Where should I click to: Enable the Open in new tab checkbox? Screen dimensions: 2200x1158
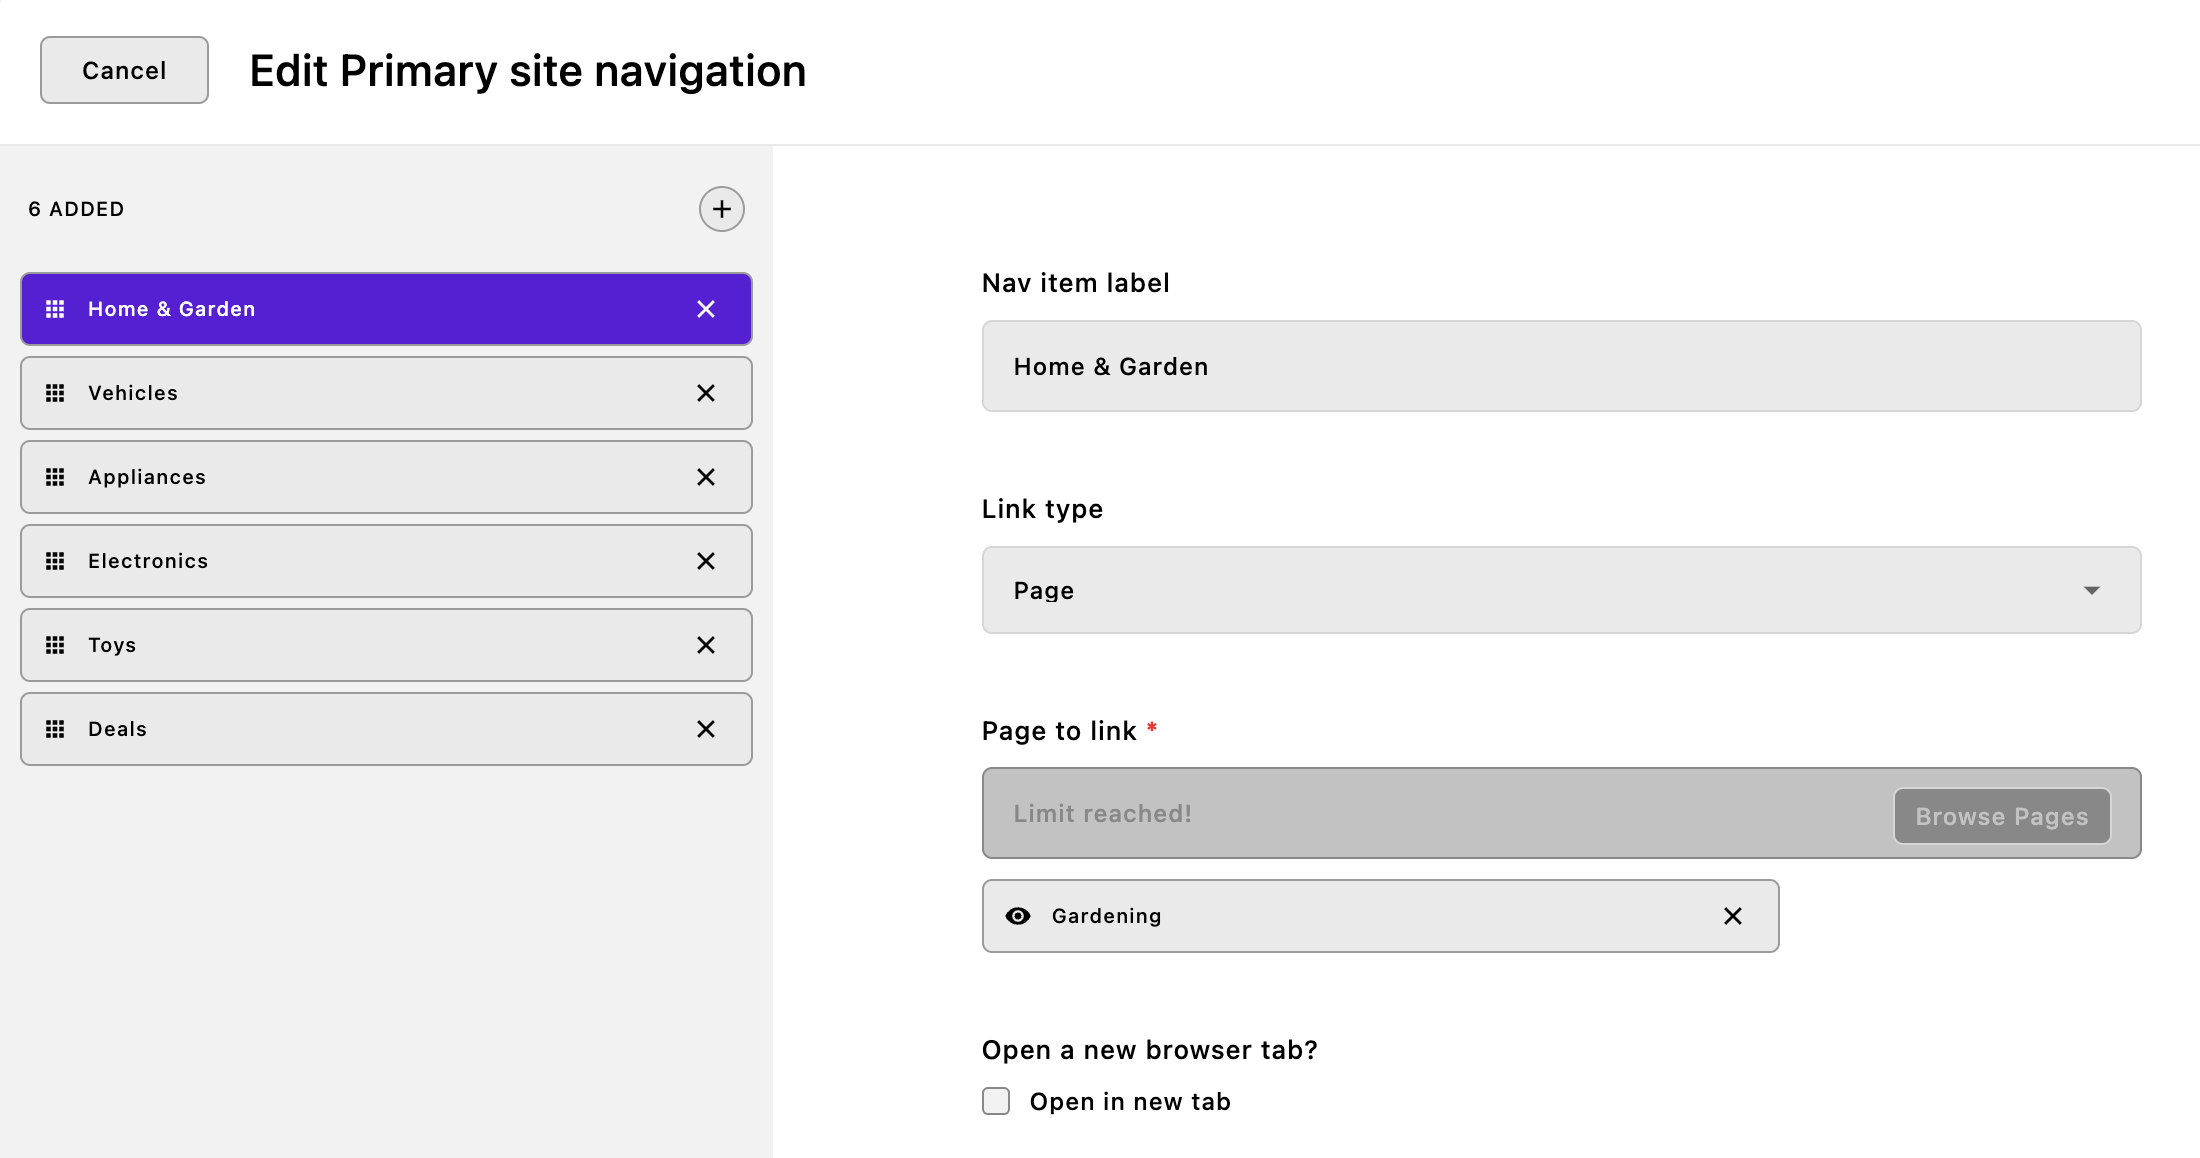coord(996,1101)
